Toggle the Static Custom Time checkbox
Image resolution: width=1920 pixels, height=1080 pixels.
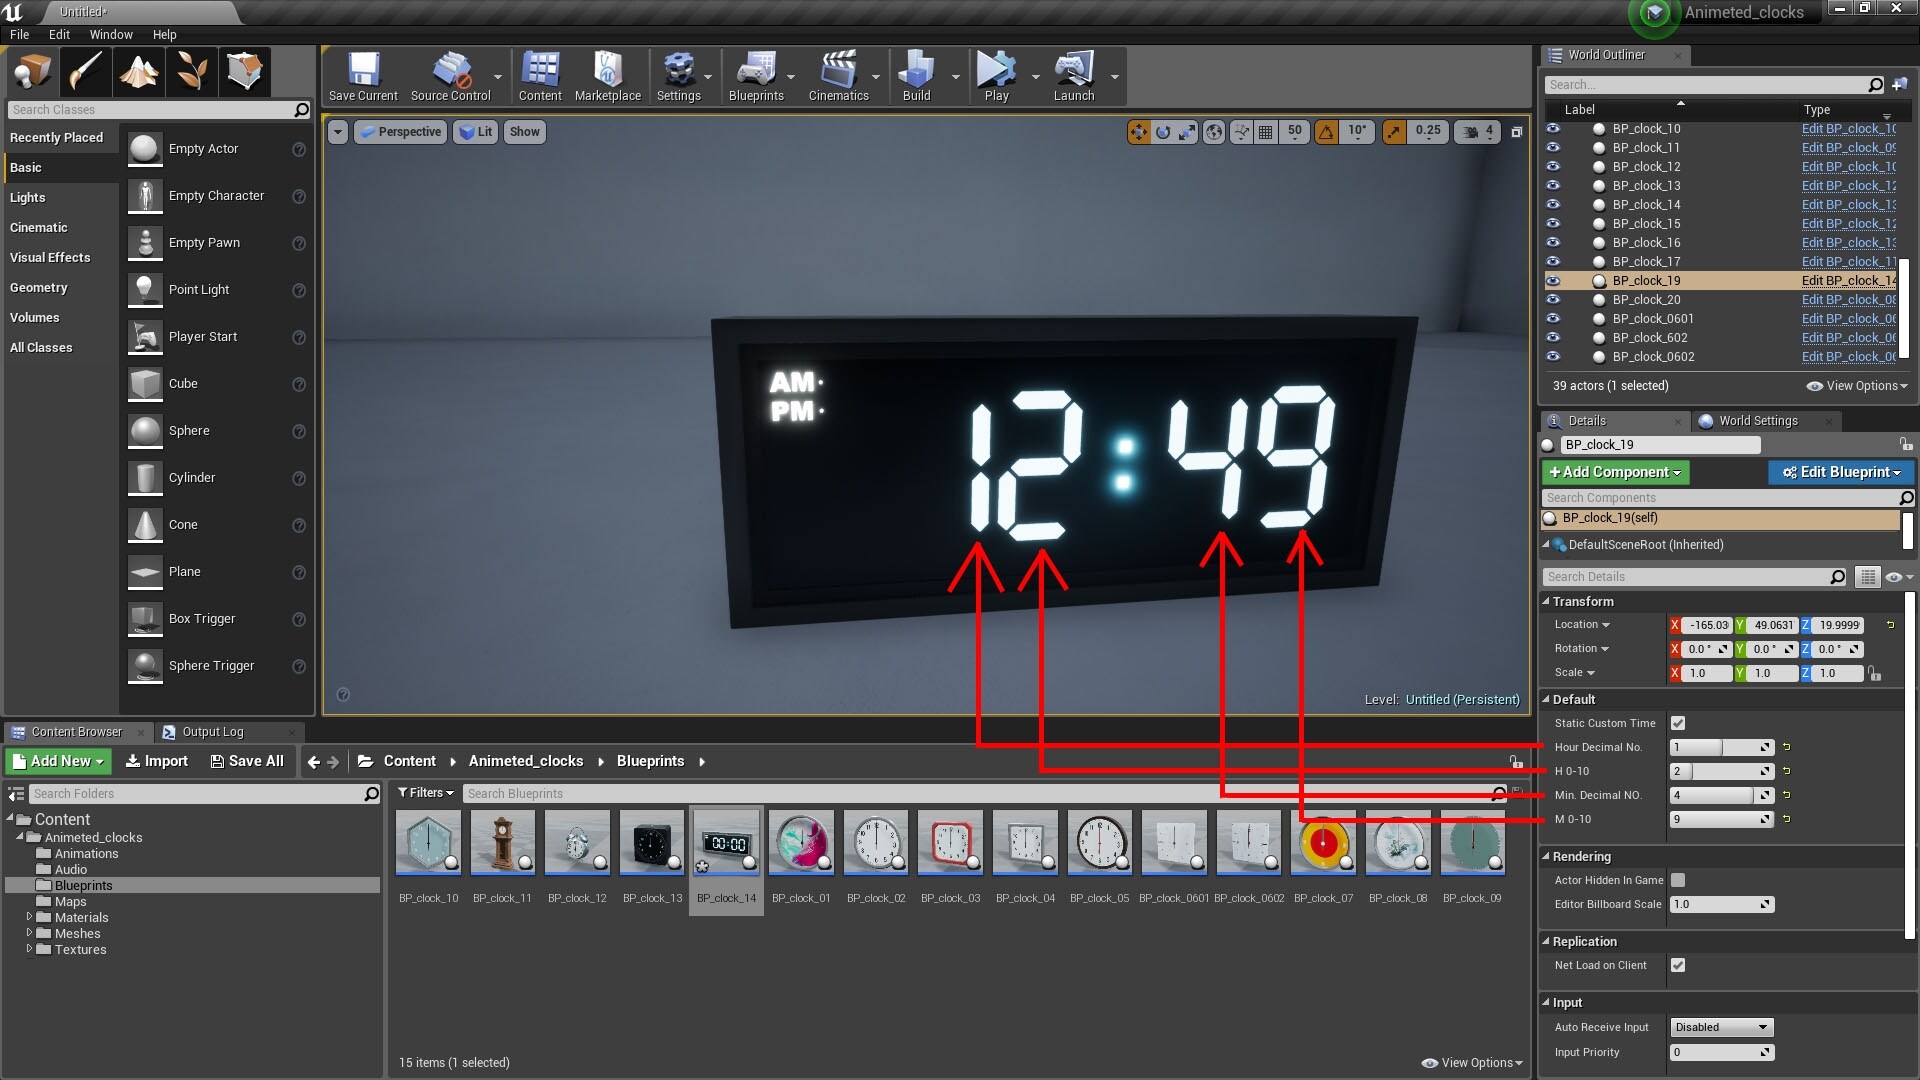pyautogui.click(x=1678, y=722)
